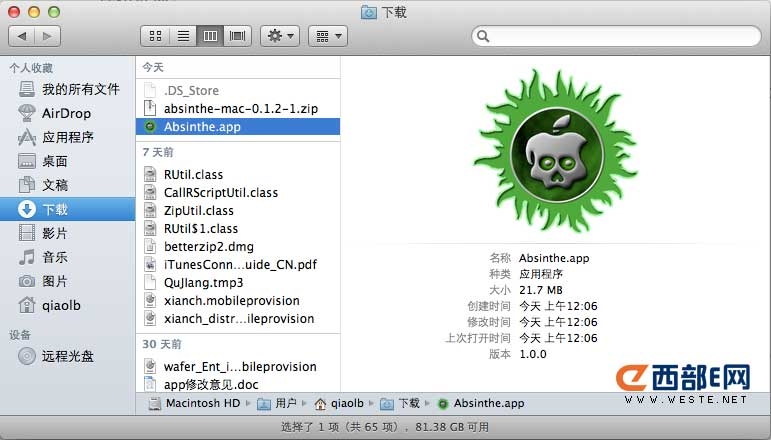Click the xianch.mobileprovision file icon
This screenshot has width=771, height=440.
[x=149, y=300]
